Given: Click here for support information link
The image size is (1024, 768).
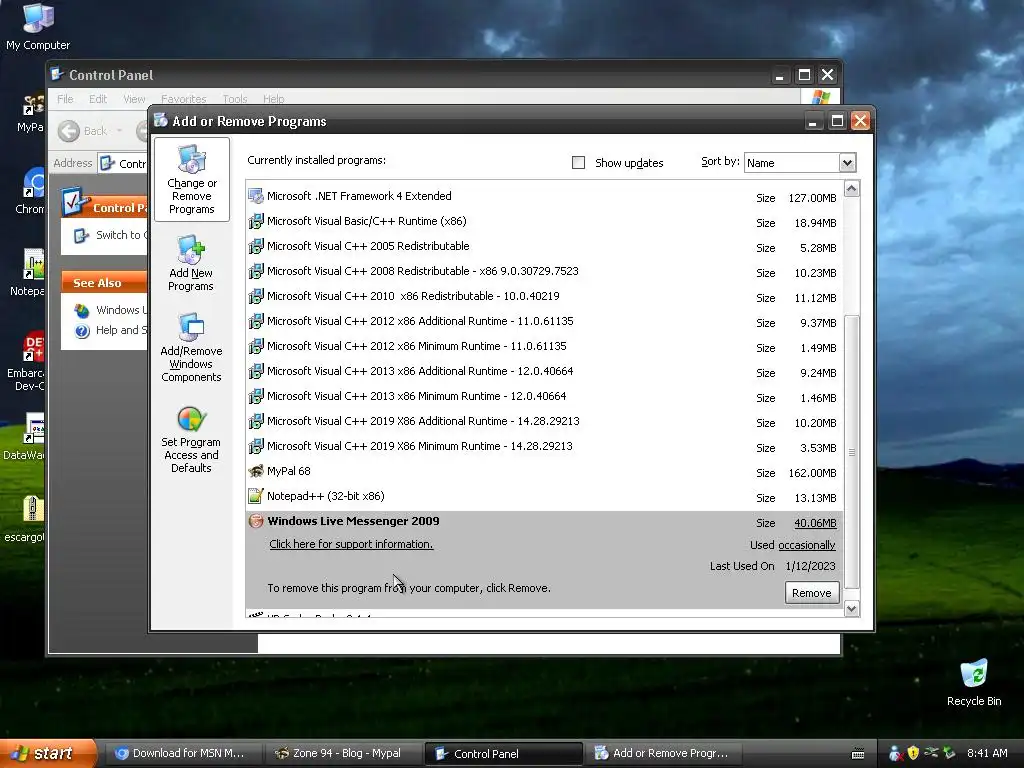Looking at the screenshot, I should [351, 544].
